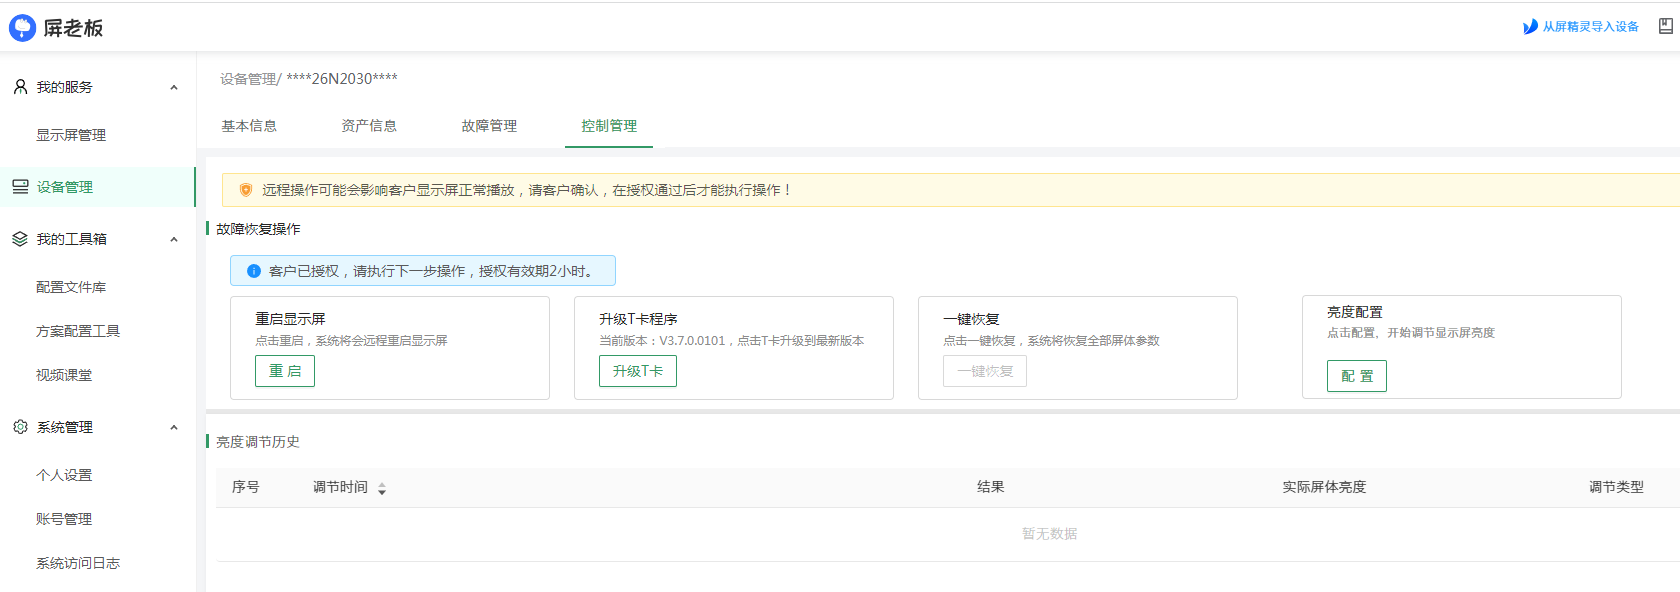This screenshot has height=592, width=1680.
Task: Sort table by 调节时间 column arrows
Action: tap(382, 489)
